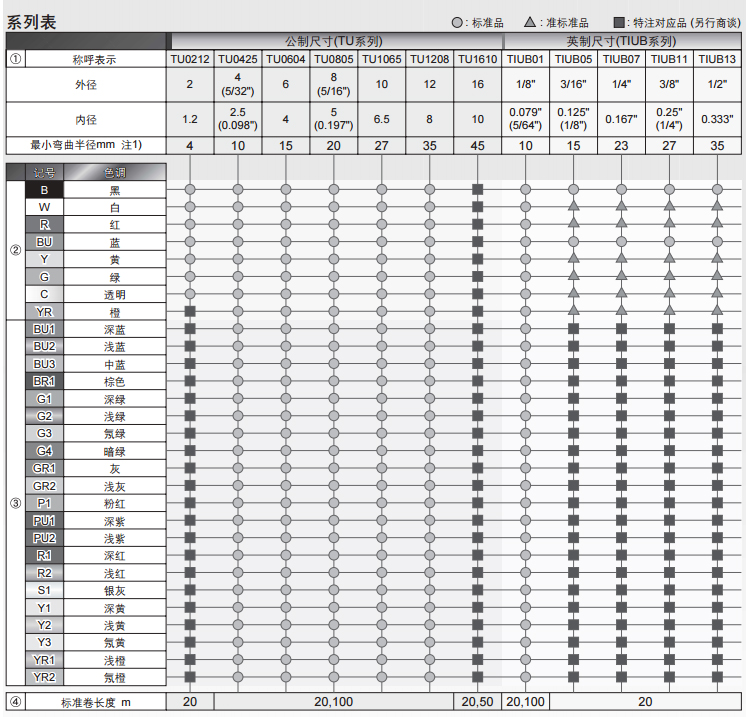750x717 pixels.
Task: Click the 粉红 color name cell
Action: 115,503
